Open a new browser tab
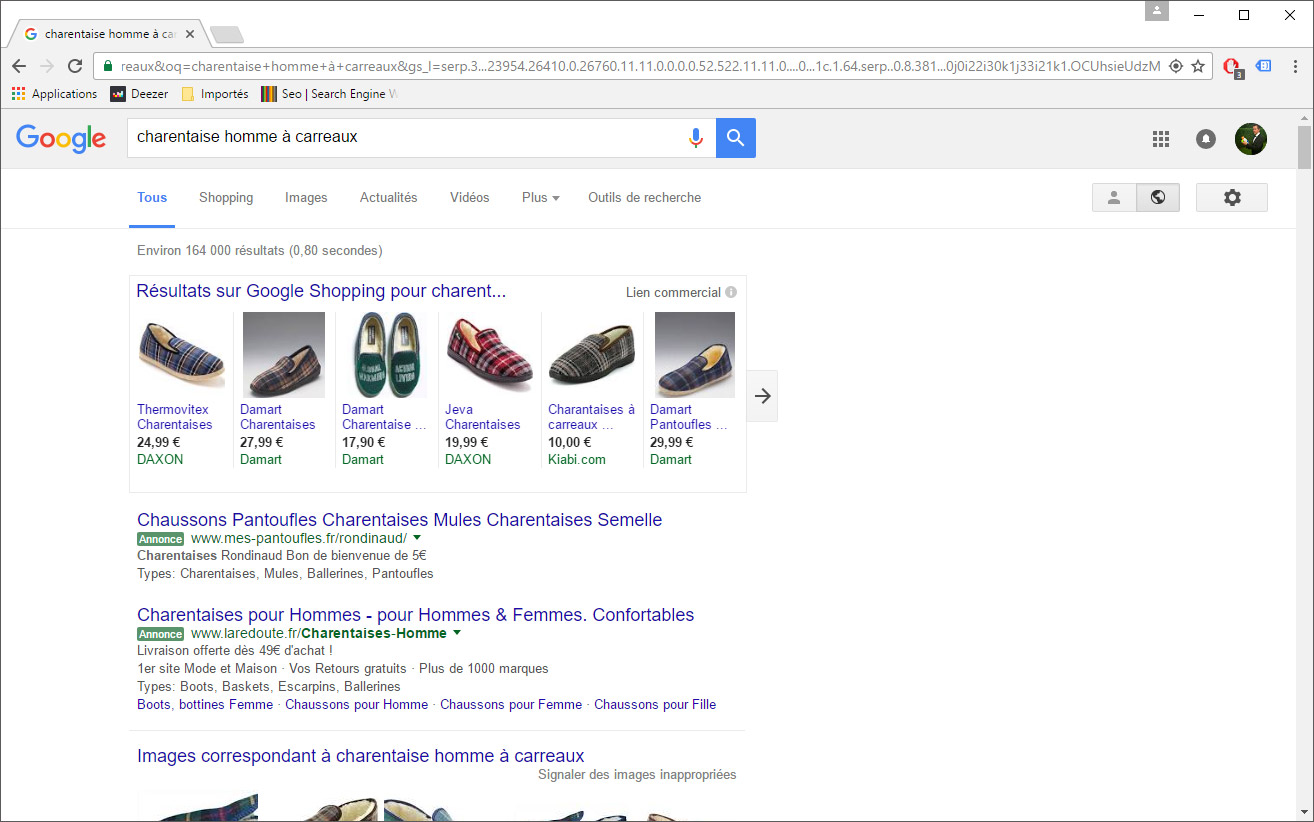This screenshot has width=1314, height=822. [227, 35]
